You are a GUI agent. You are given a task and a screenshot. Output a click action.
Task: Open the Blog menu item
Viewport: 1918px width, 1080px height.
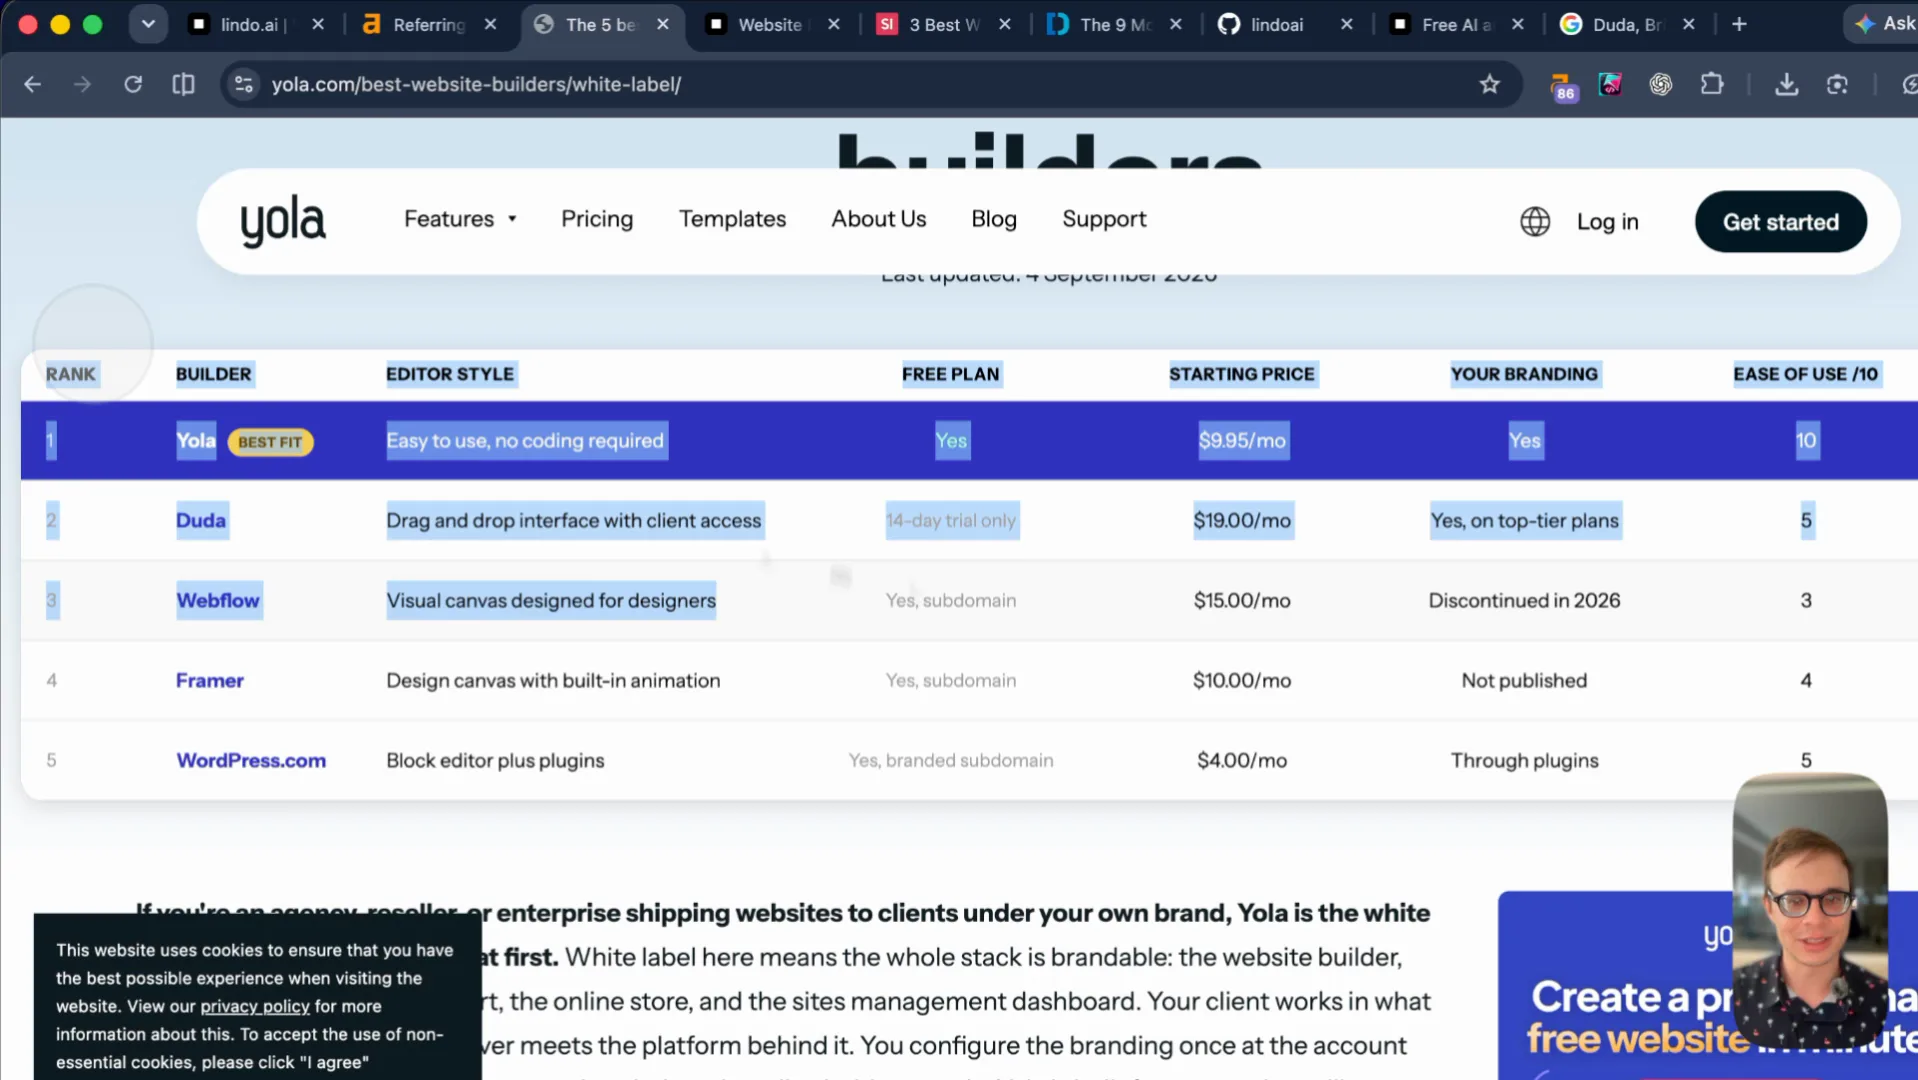coord(994,219)
